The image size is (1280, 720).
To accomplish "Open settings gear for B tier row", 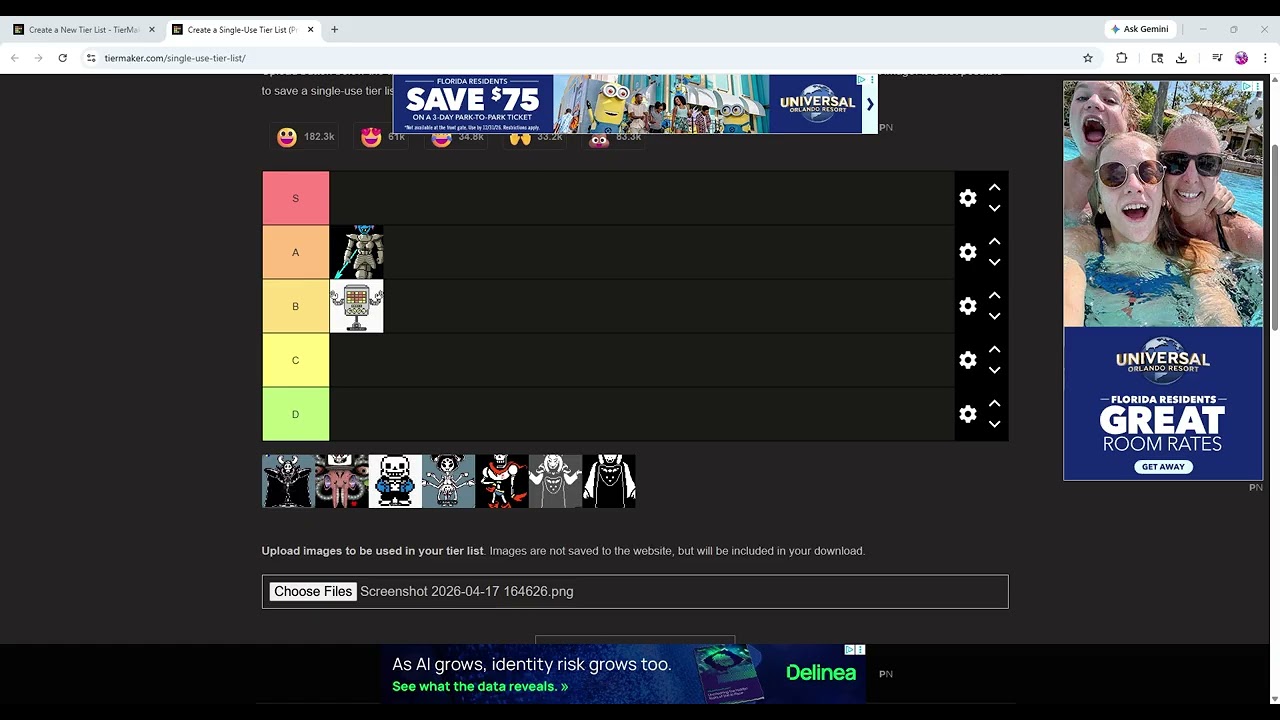I will coord(967,306).
